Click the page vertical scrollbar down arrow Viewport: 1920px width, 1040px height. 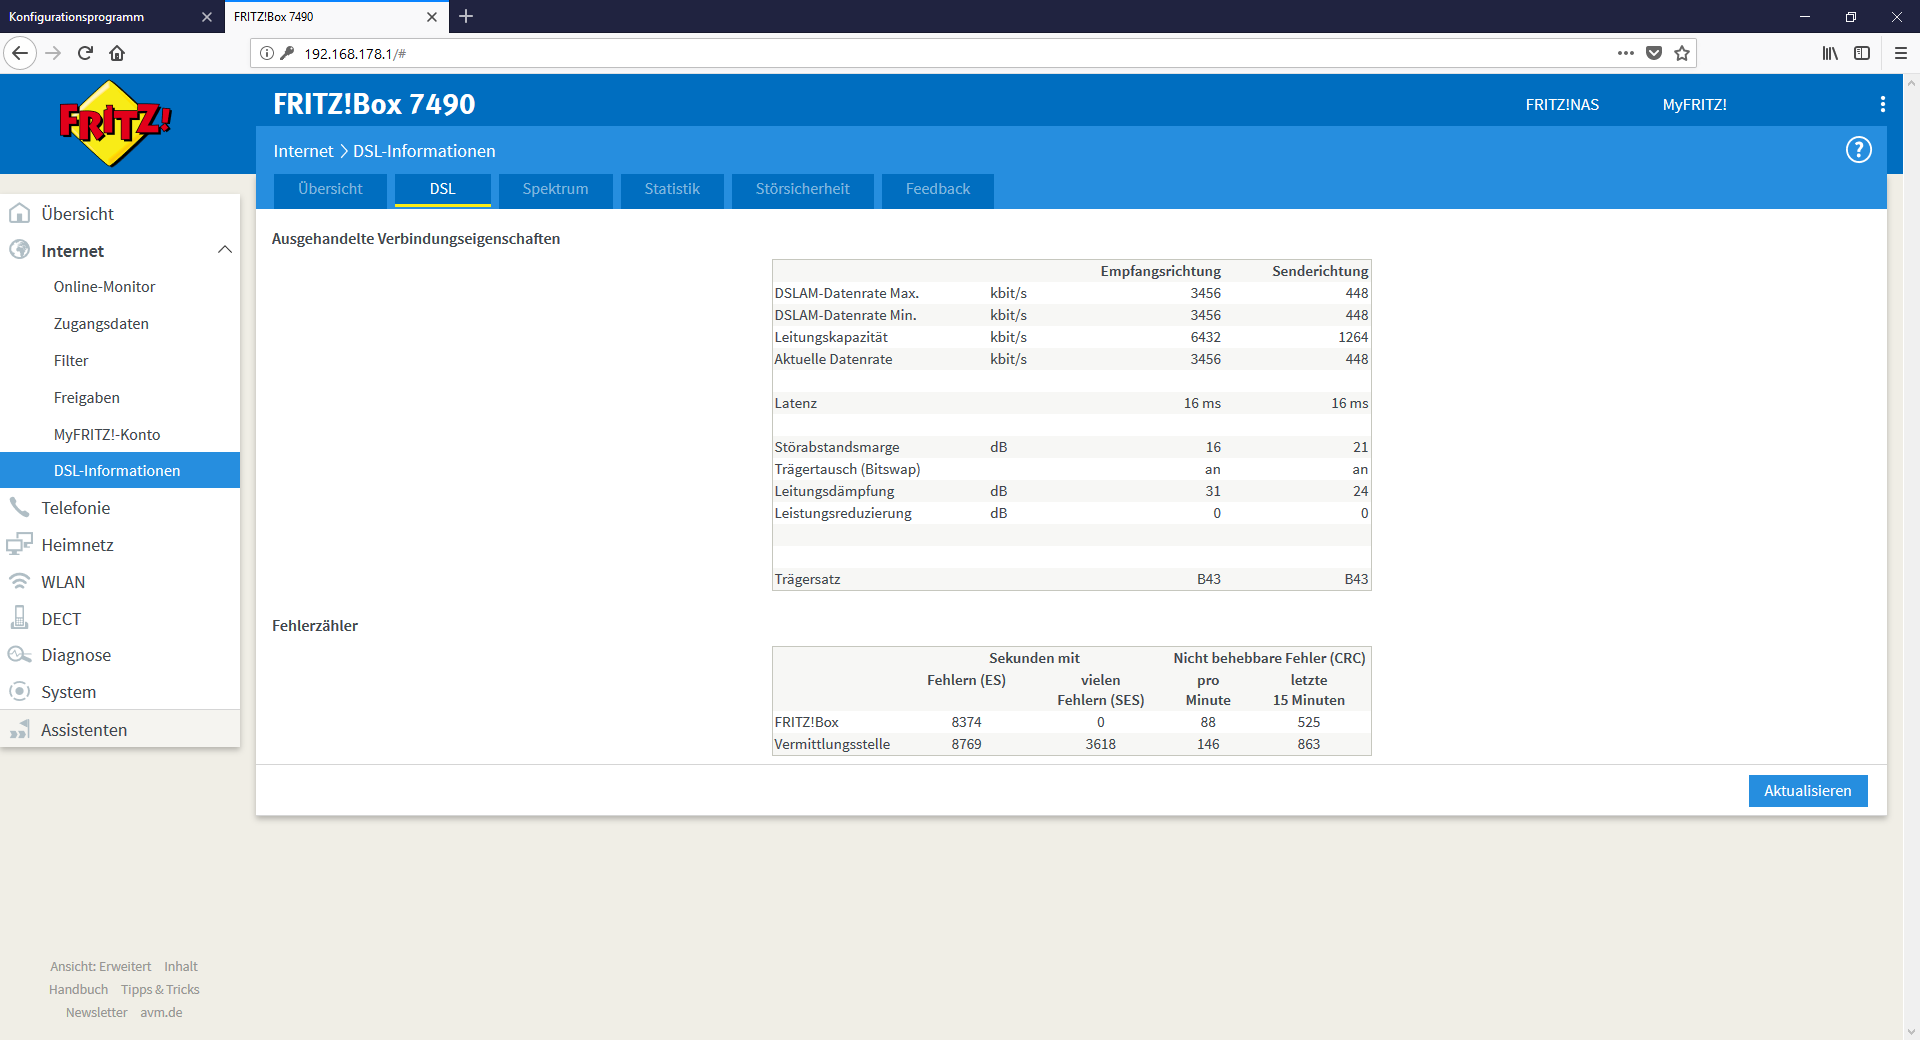1911,1031
